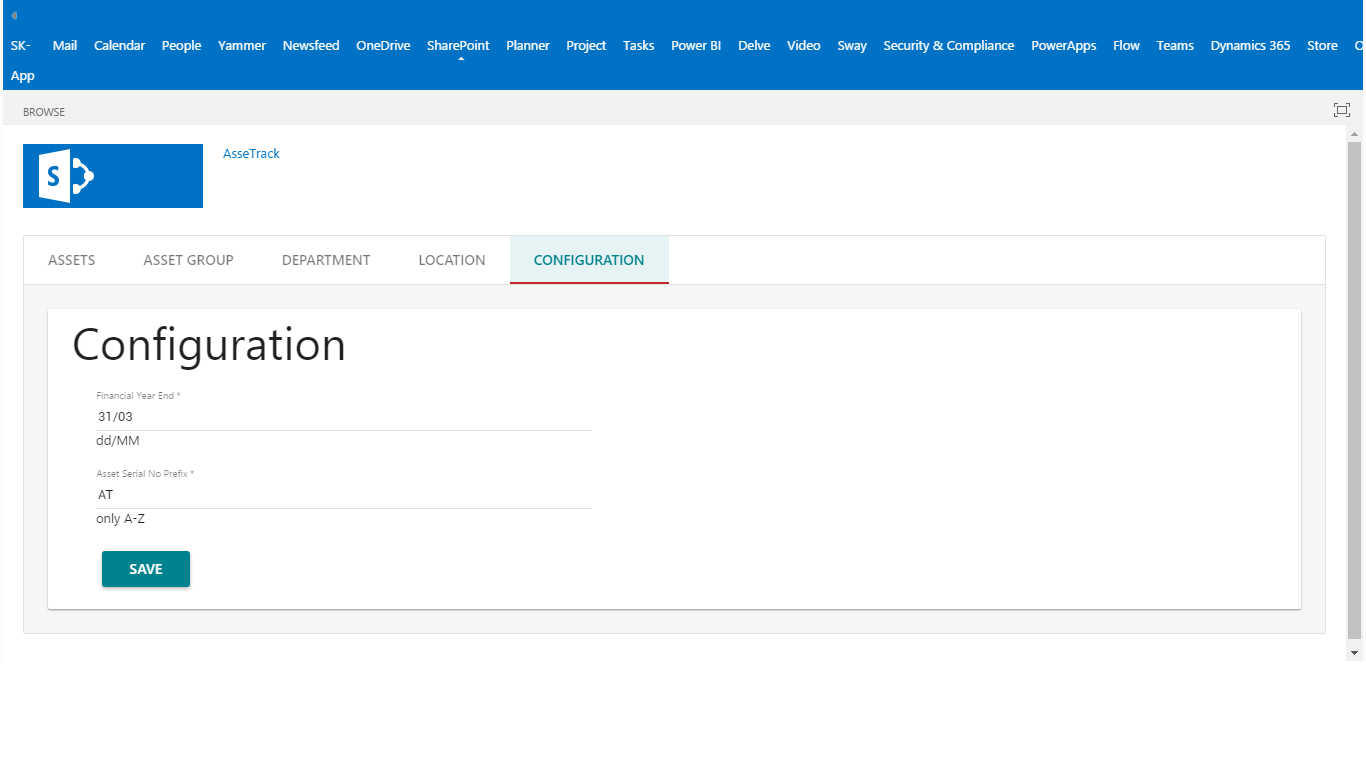Image resolution: width=1366 pixels, height=768 pixels.
Task: Switch to the DEPARTMENT tab
Action: point(326,260)
